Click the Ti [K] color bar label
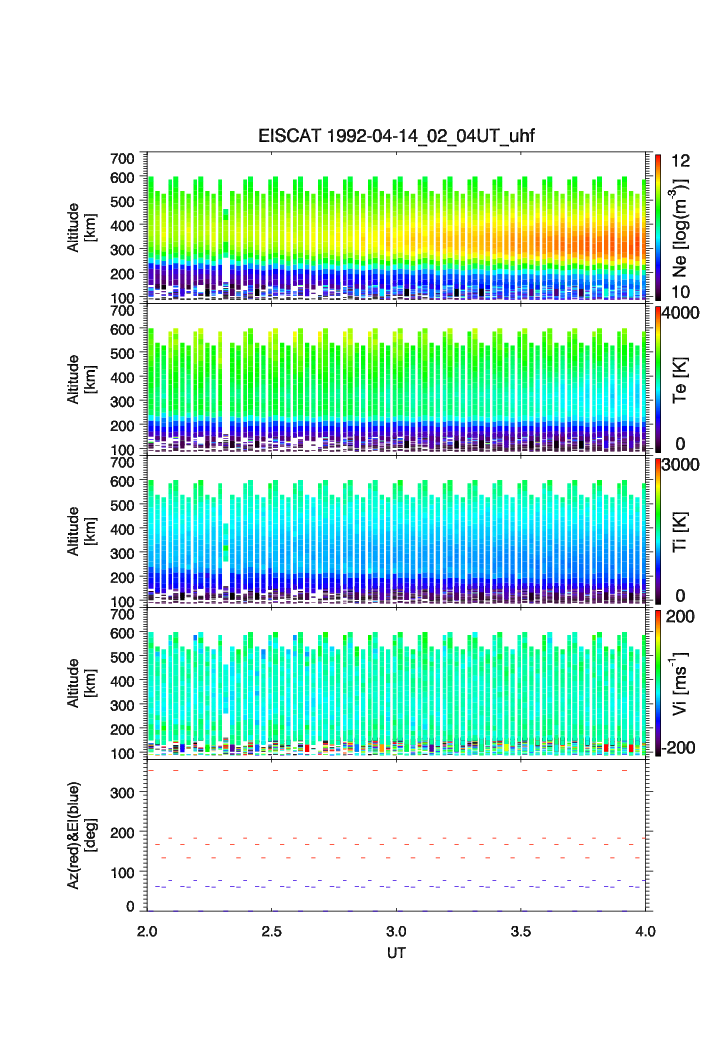 click(679, 532)
